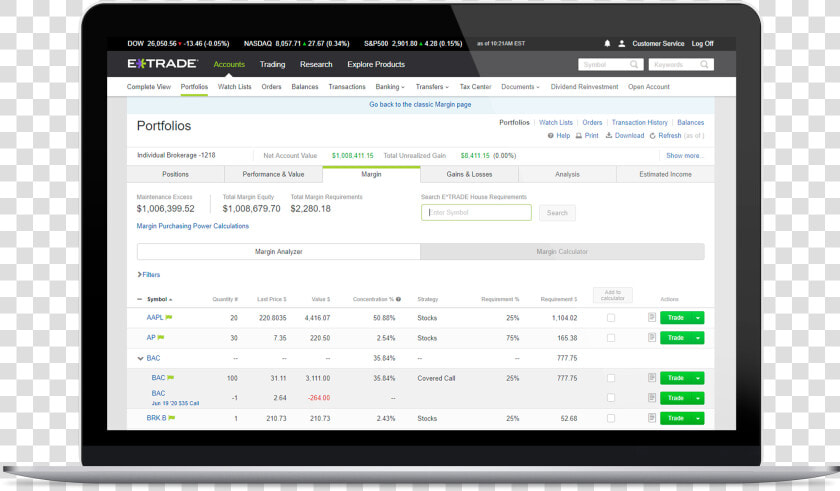The image size is (840, 491).
Task: Switch to the Margin Calculator tab
Action: (x=562, y=252)
